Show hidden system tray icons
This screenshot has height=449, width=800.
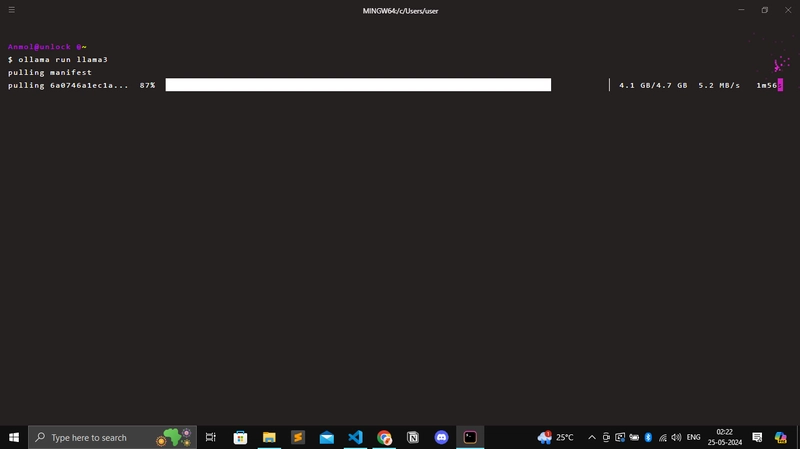coord(592,437)
